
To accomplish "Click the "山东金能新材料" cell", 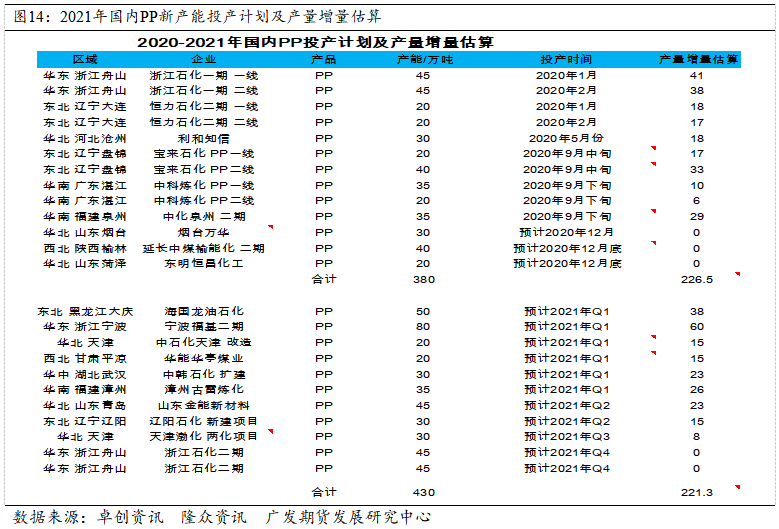I will coord(204,405).
